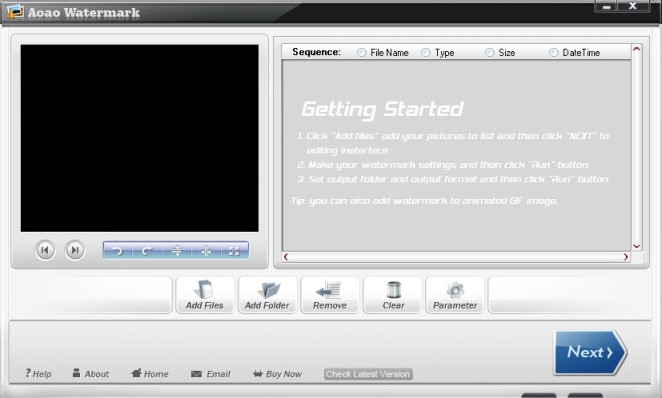Go to the next image in preview
The height and width of the screenshot is (398, 662).
click(75, 250)
